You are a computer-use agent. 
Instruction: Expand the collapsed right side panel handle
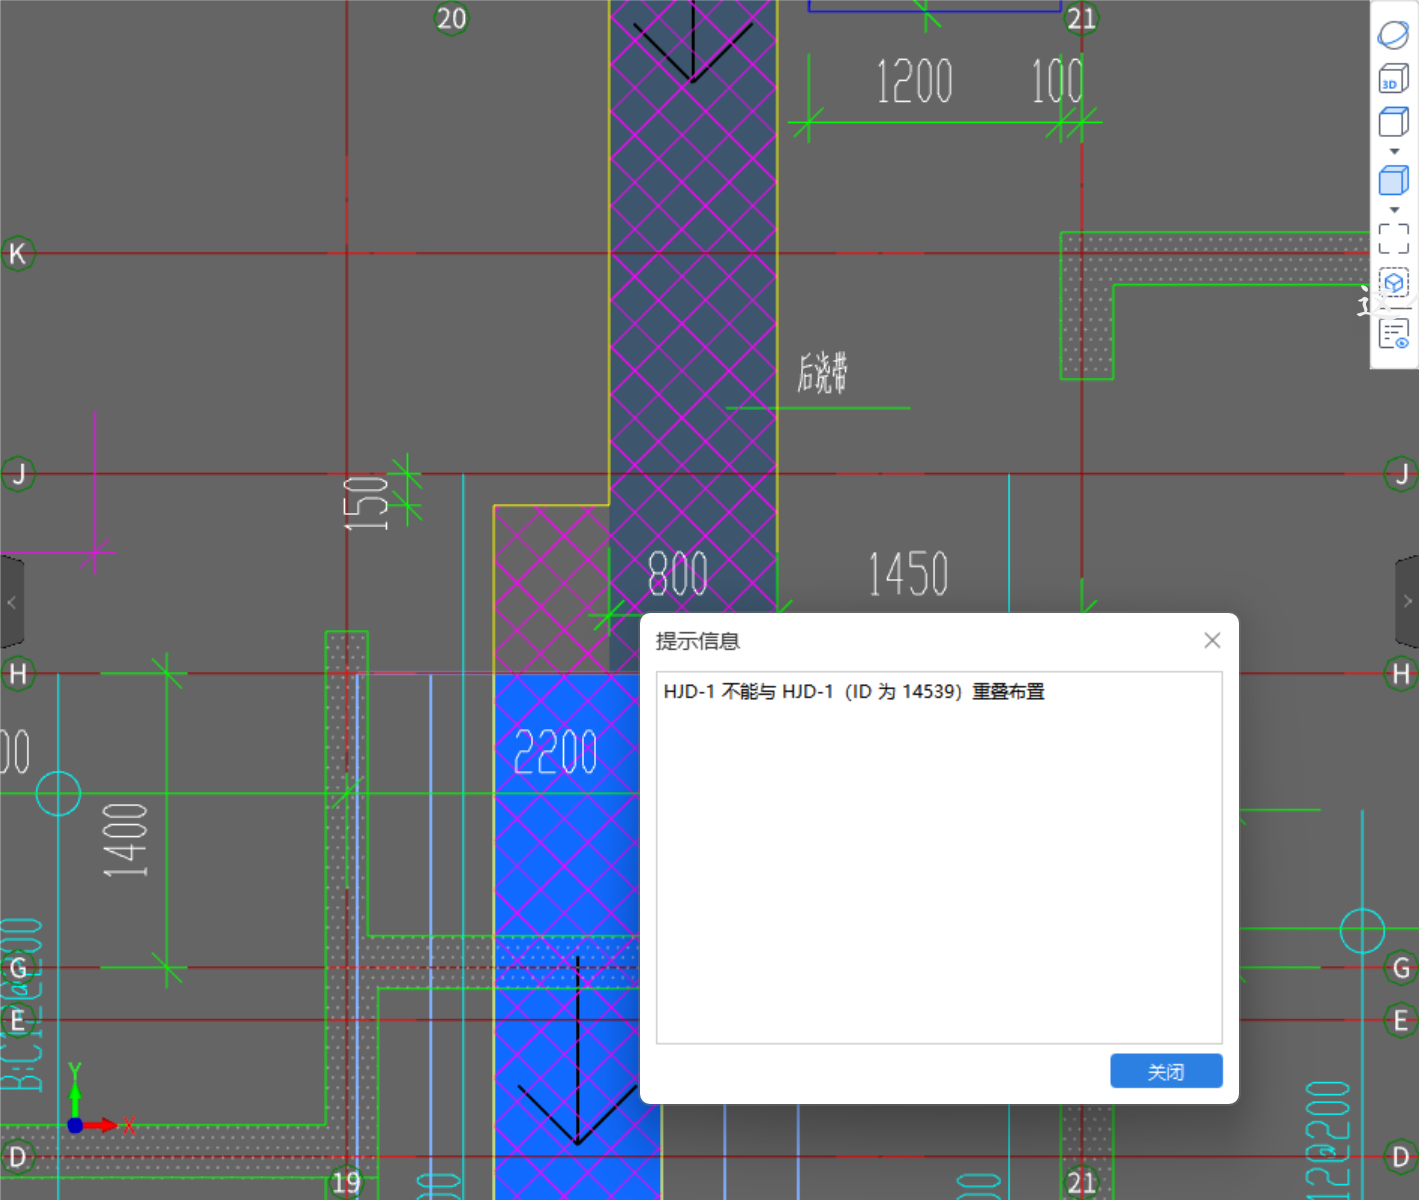click(x=1407, y=602)
